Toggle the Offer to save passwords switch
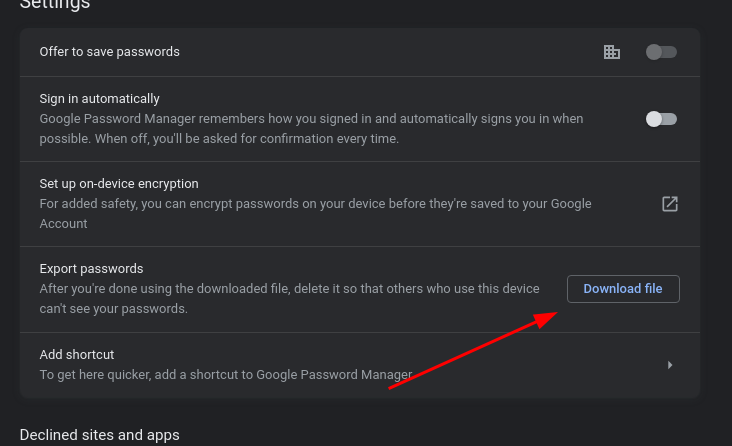The image size is (732, 446). (661, 52)
